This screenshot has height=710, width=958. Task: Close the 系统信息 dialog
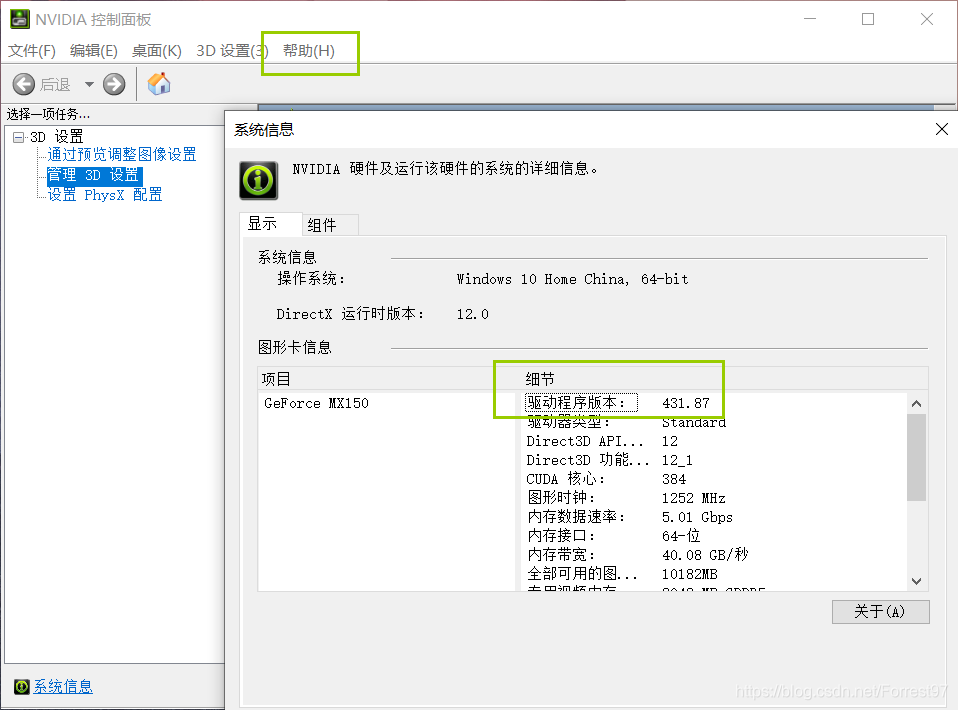tap(942, 129)
